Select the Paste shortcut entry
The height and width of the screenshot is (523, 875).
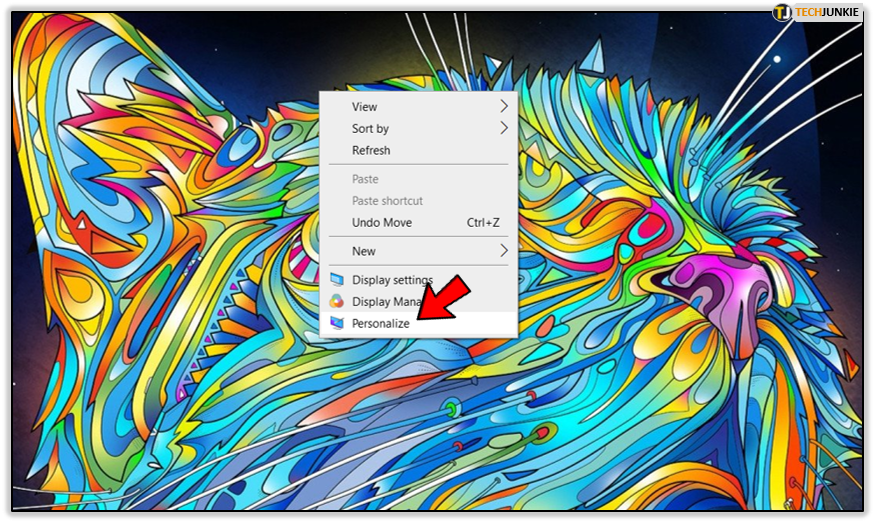[x=419, y=201]
